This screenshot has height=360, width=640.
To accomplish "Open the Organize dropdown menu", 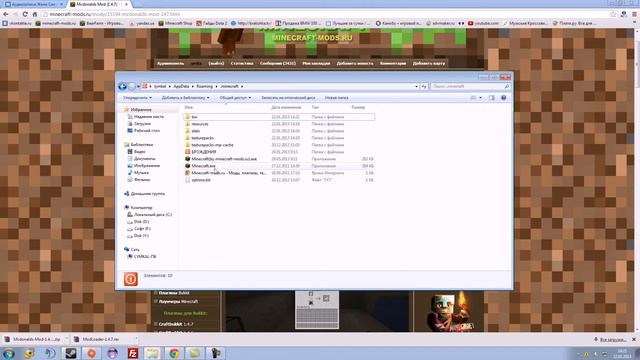I will (x=137, y=98).
